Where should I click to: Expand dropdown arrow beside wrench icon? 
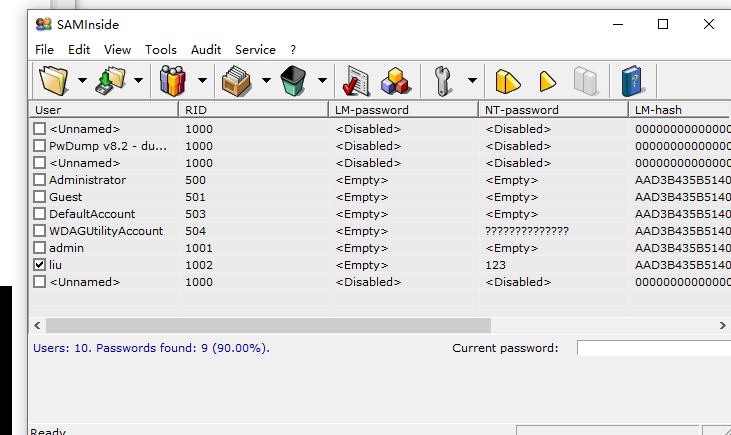472,80
